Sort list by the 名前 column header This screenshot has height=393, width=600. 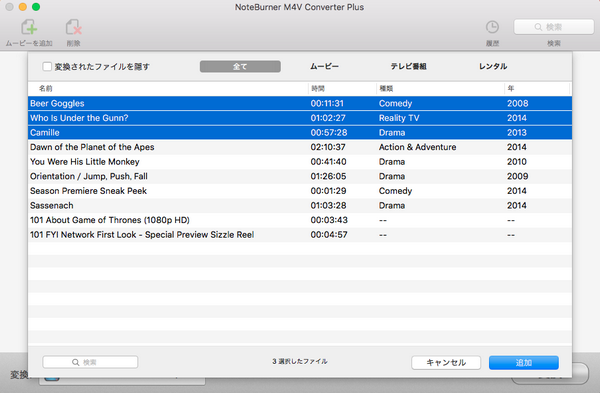(x=168, y=89)
